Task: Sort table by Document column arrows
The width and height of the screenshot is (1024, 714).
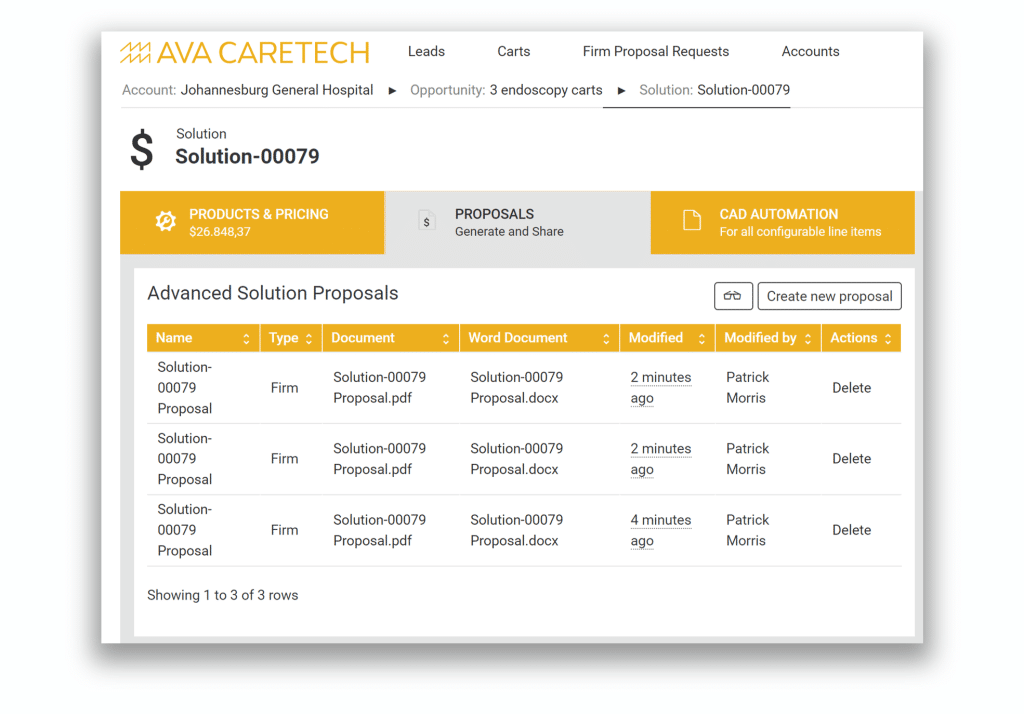Action: (x=446, y=338)
